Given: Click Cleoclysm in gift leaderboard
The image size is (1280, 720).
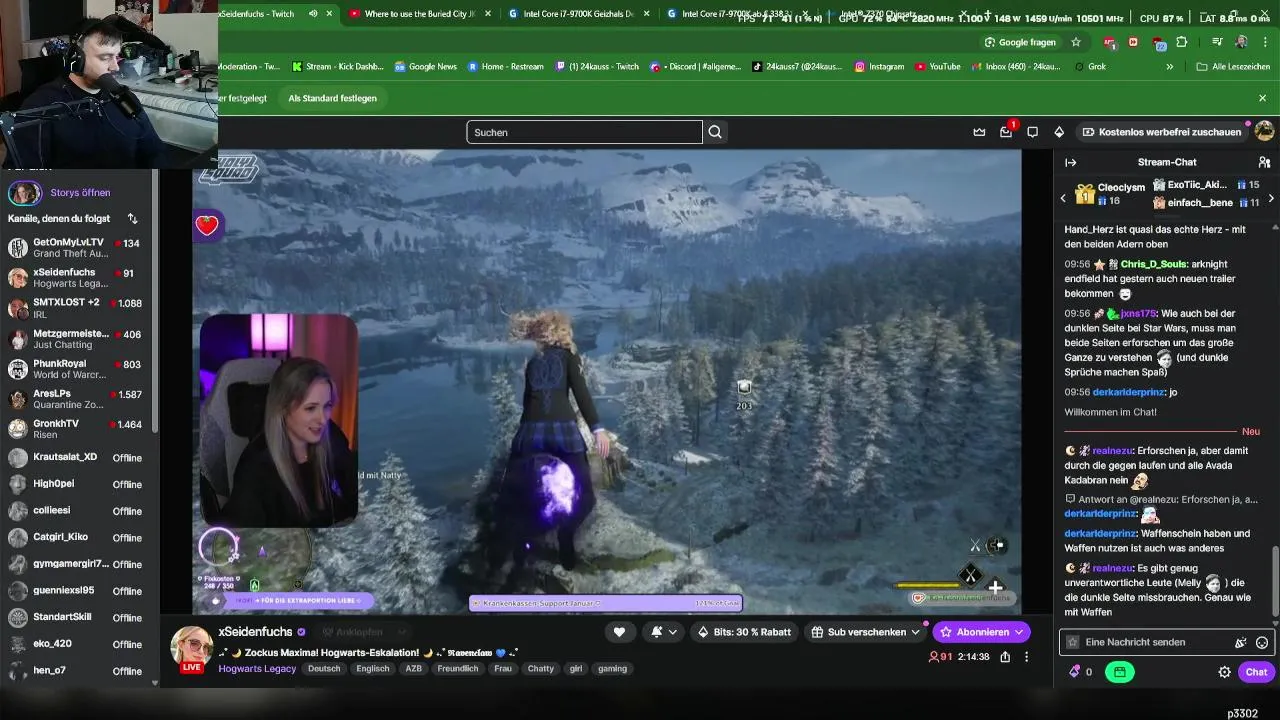Looking at the screenshot, I should pos(1121,187).
